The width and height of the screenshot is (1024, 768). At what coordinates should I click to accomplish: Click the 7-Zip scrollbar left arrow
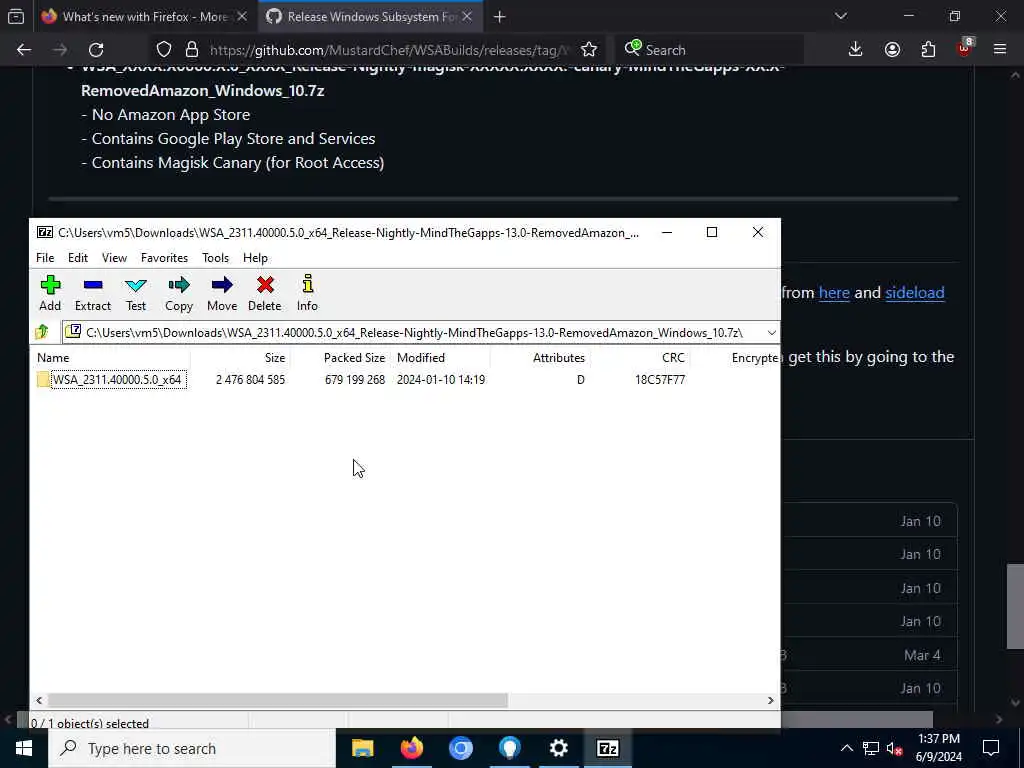coord(39,700)
